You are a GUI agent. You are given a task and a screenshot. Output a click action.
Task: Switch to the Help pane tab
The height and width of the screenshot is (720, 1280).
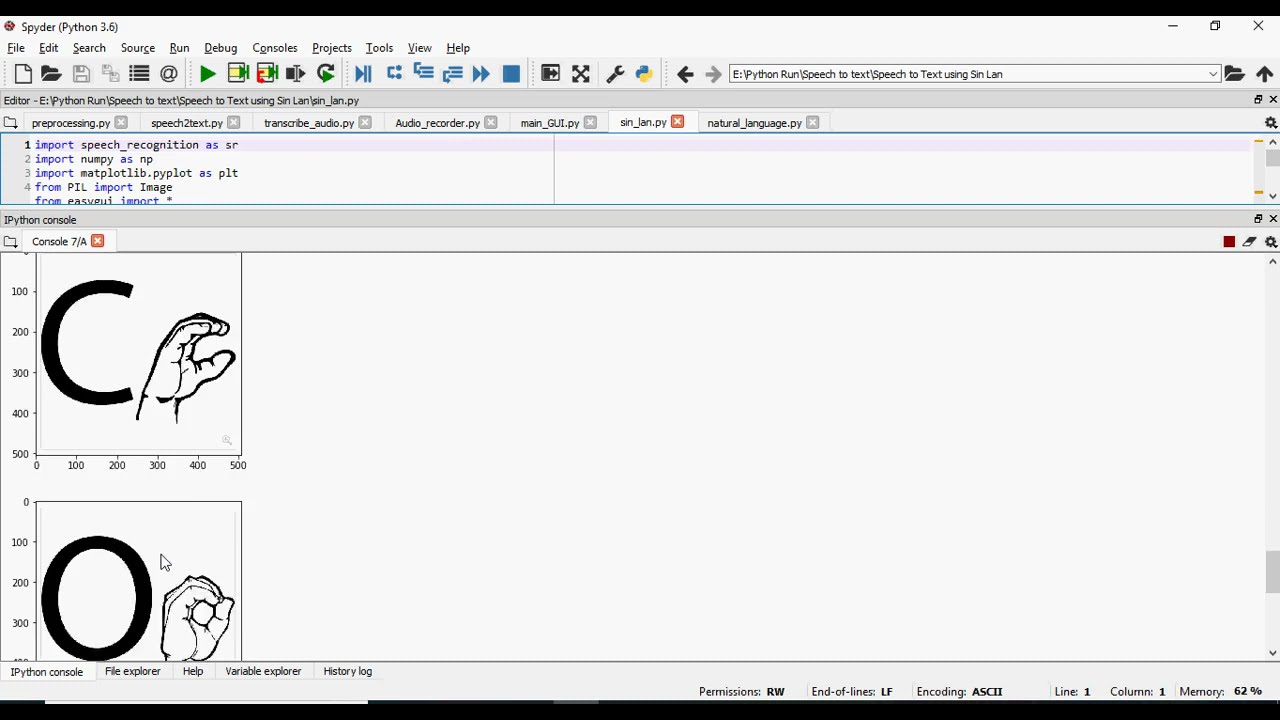(193, 671)
